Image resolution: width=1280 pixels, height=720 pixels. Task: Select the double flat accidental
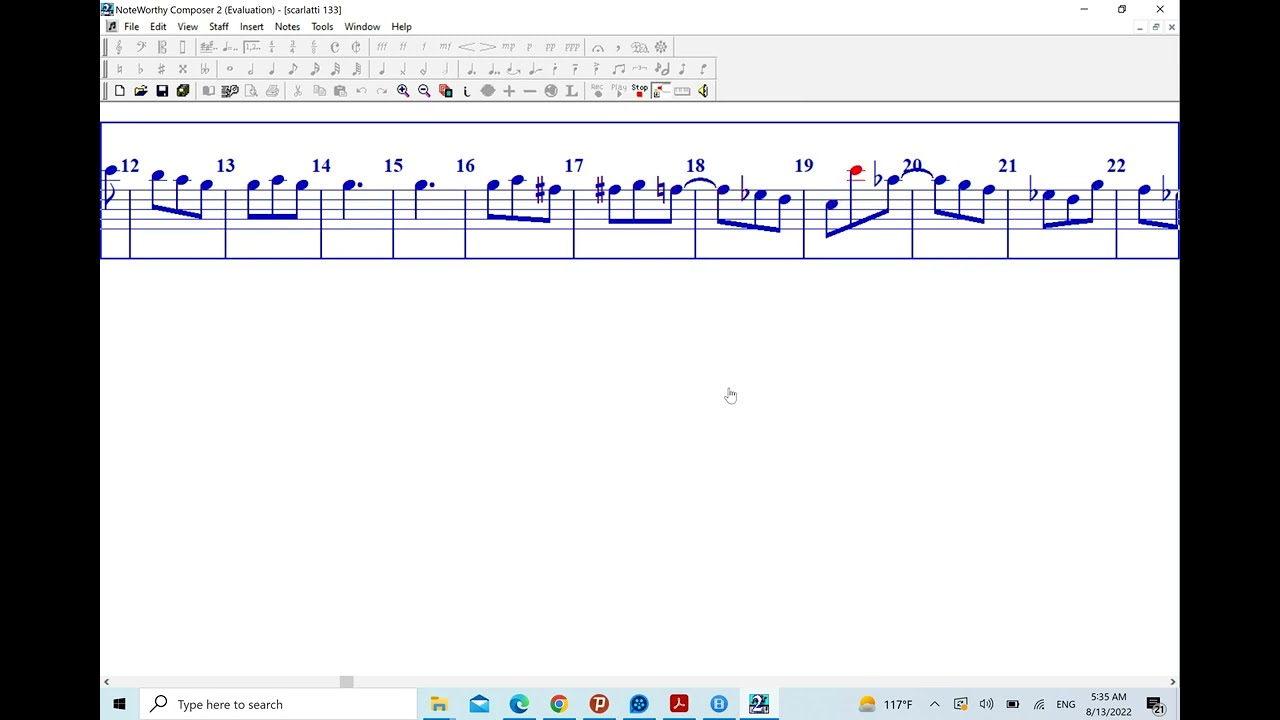[205, 69]
